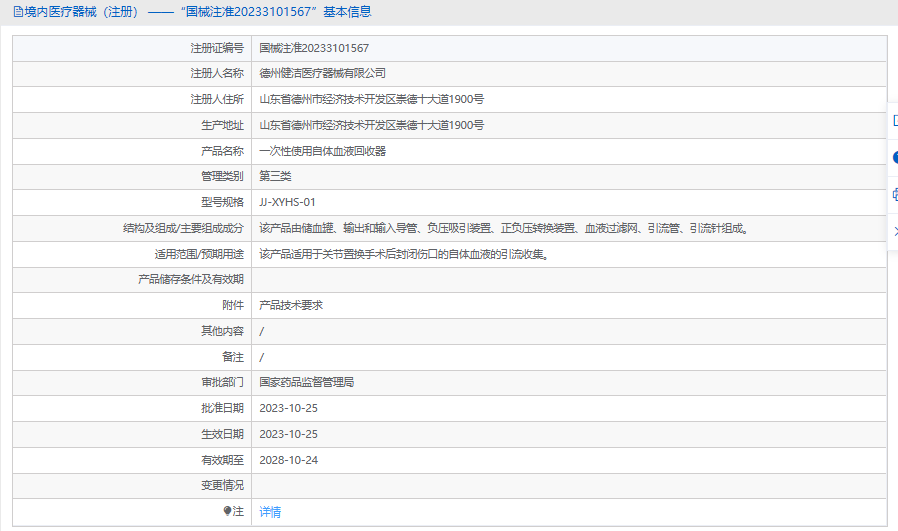The image size is (898, 531).
Task: Click the 审批部门 row label
Action: [222, 382]
